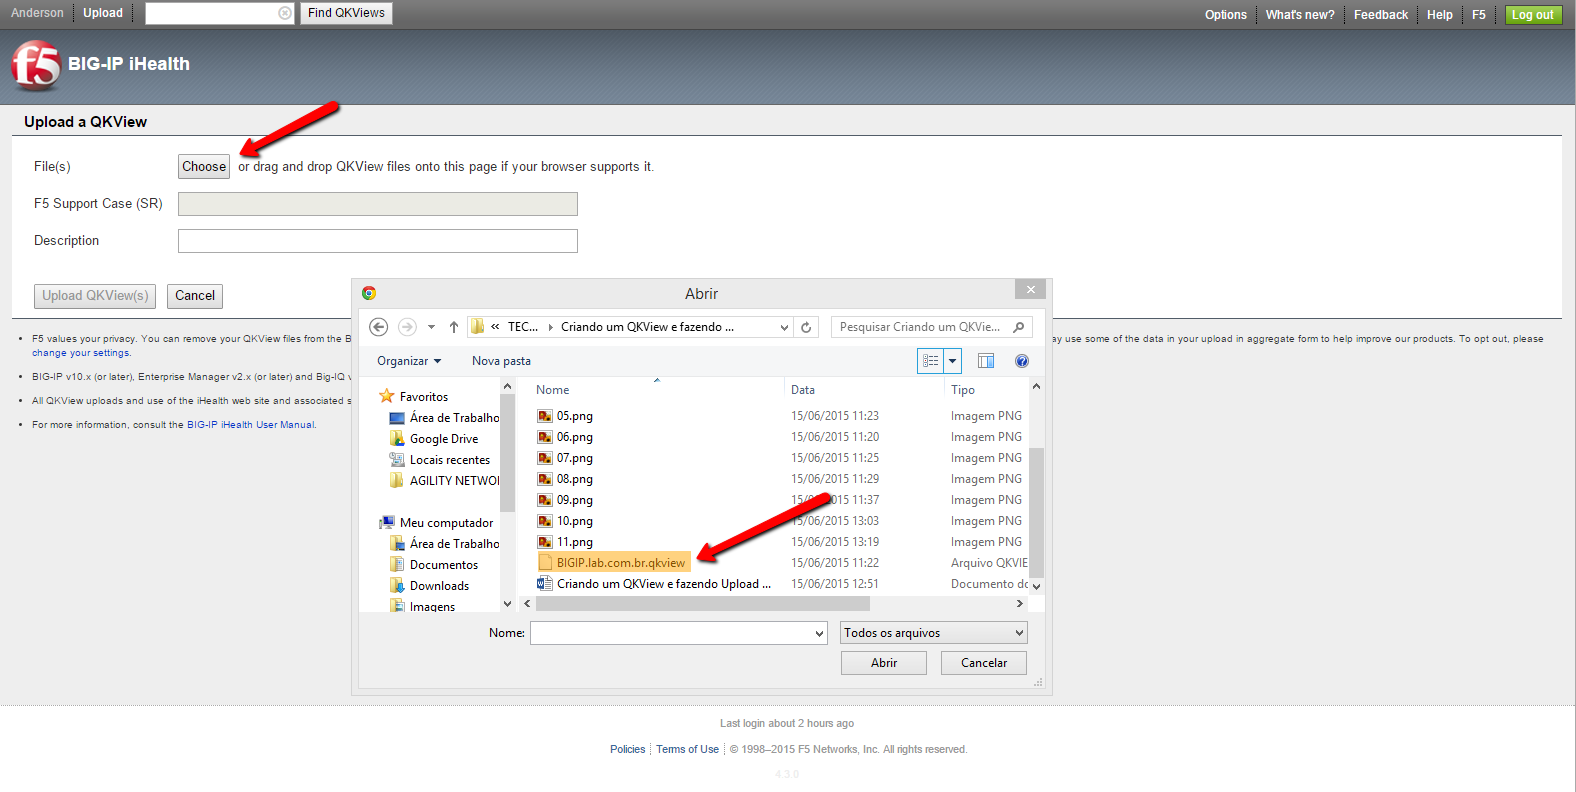1576x792 pixels.
Task: Click the horizontal scrollbar in file list
Action: (702, 604)
